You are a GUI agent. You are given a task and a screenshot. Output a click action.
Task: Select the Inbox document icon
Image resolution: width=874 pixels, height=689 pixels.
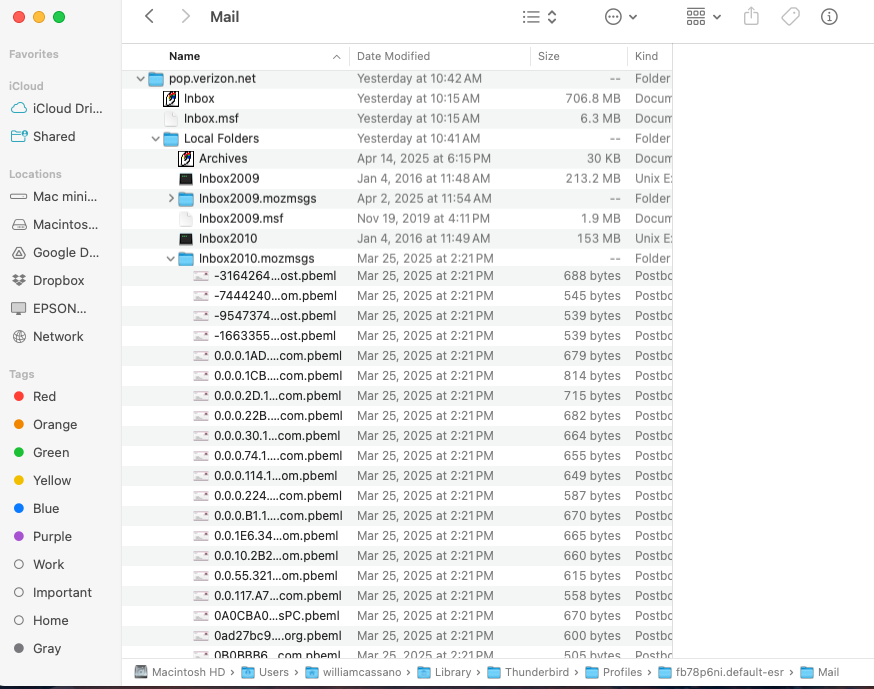click(171, 99)
